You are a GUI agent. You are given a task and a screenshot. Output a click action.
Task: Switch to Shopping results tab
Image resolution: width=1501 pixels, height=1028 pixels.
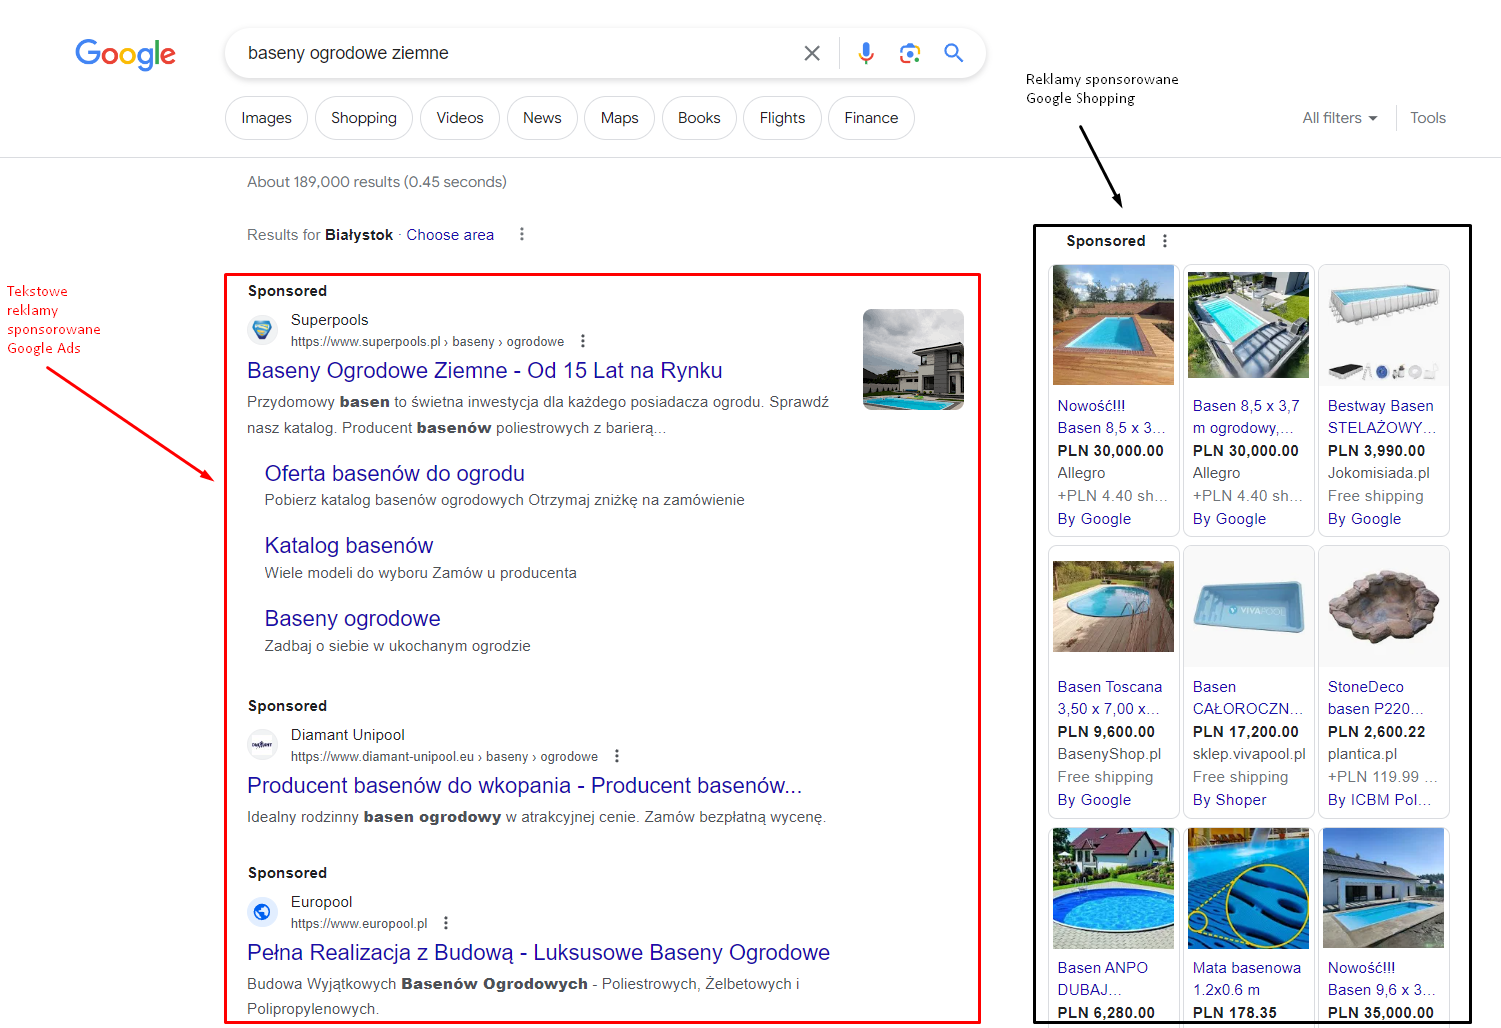point(364,118)
